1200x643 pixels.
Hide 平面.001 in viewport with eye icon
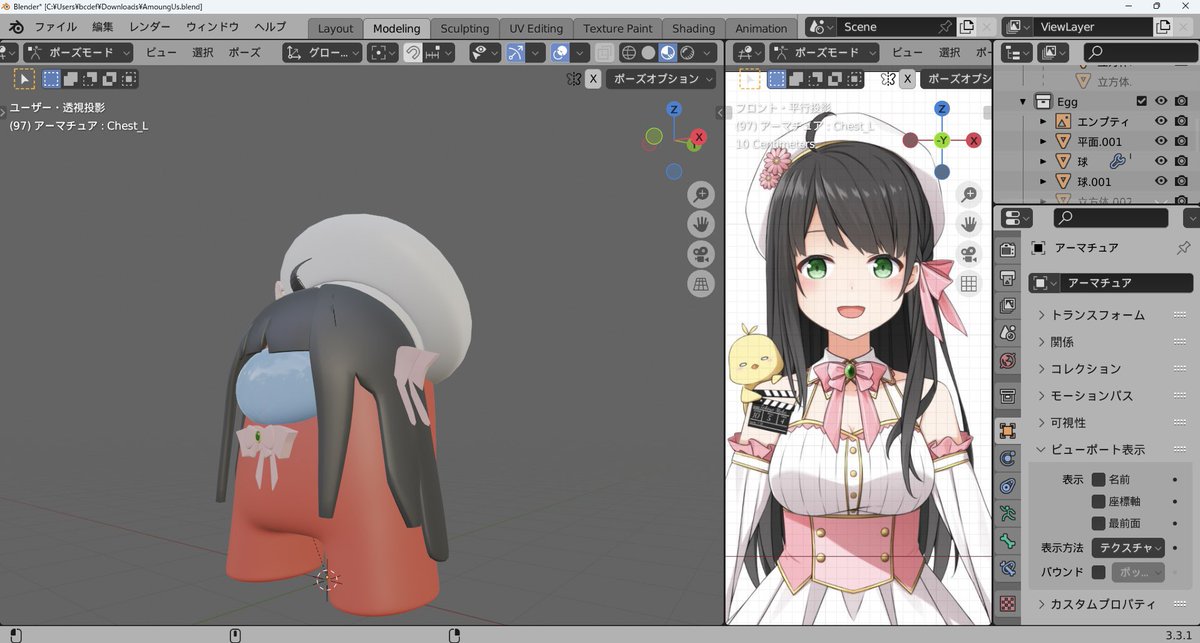point(1161,141)
